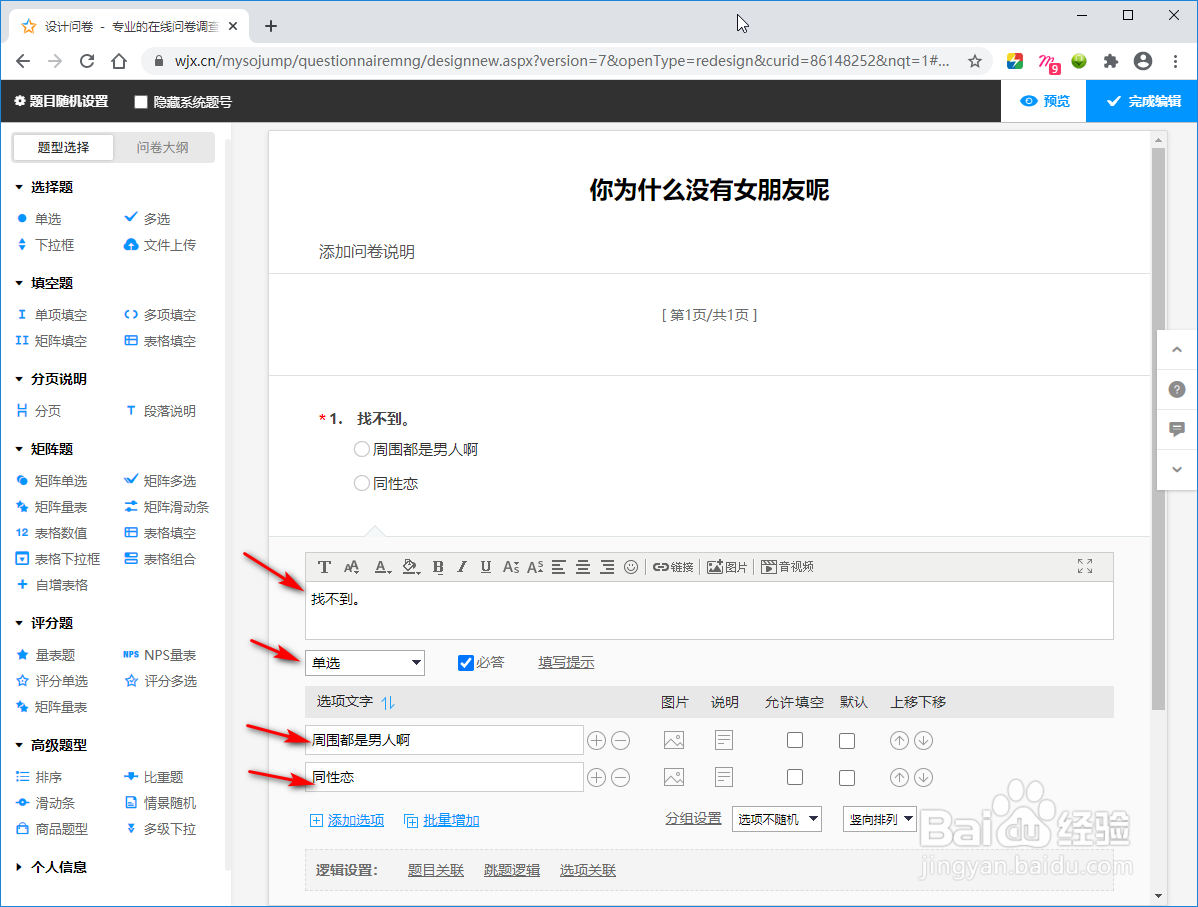Open the emoji picker in the editor toolbar
The height and width of the screenshot is (907, 1198).
coord(631,566)
